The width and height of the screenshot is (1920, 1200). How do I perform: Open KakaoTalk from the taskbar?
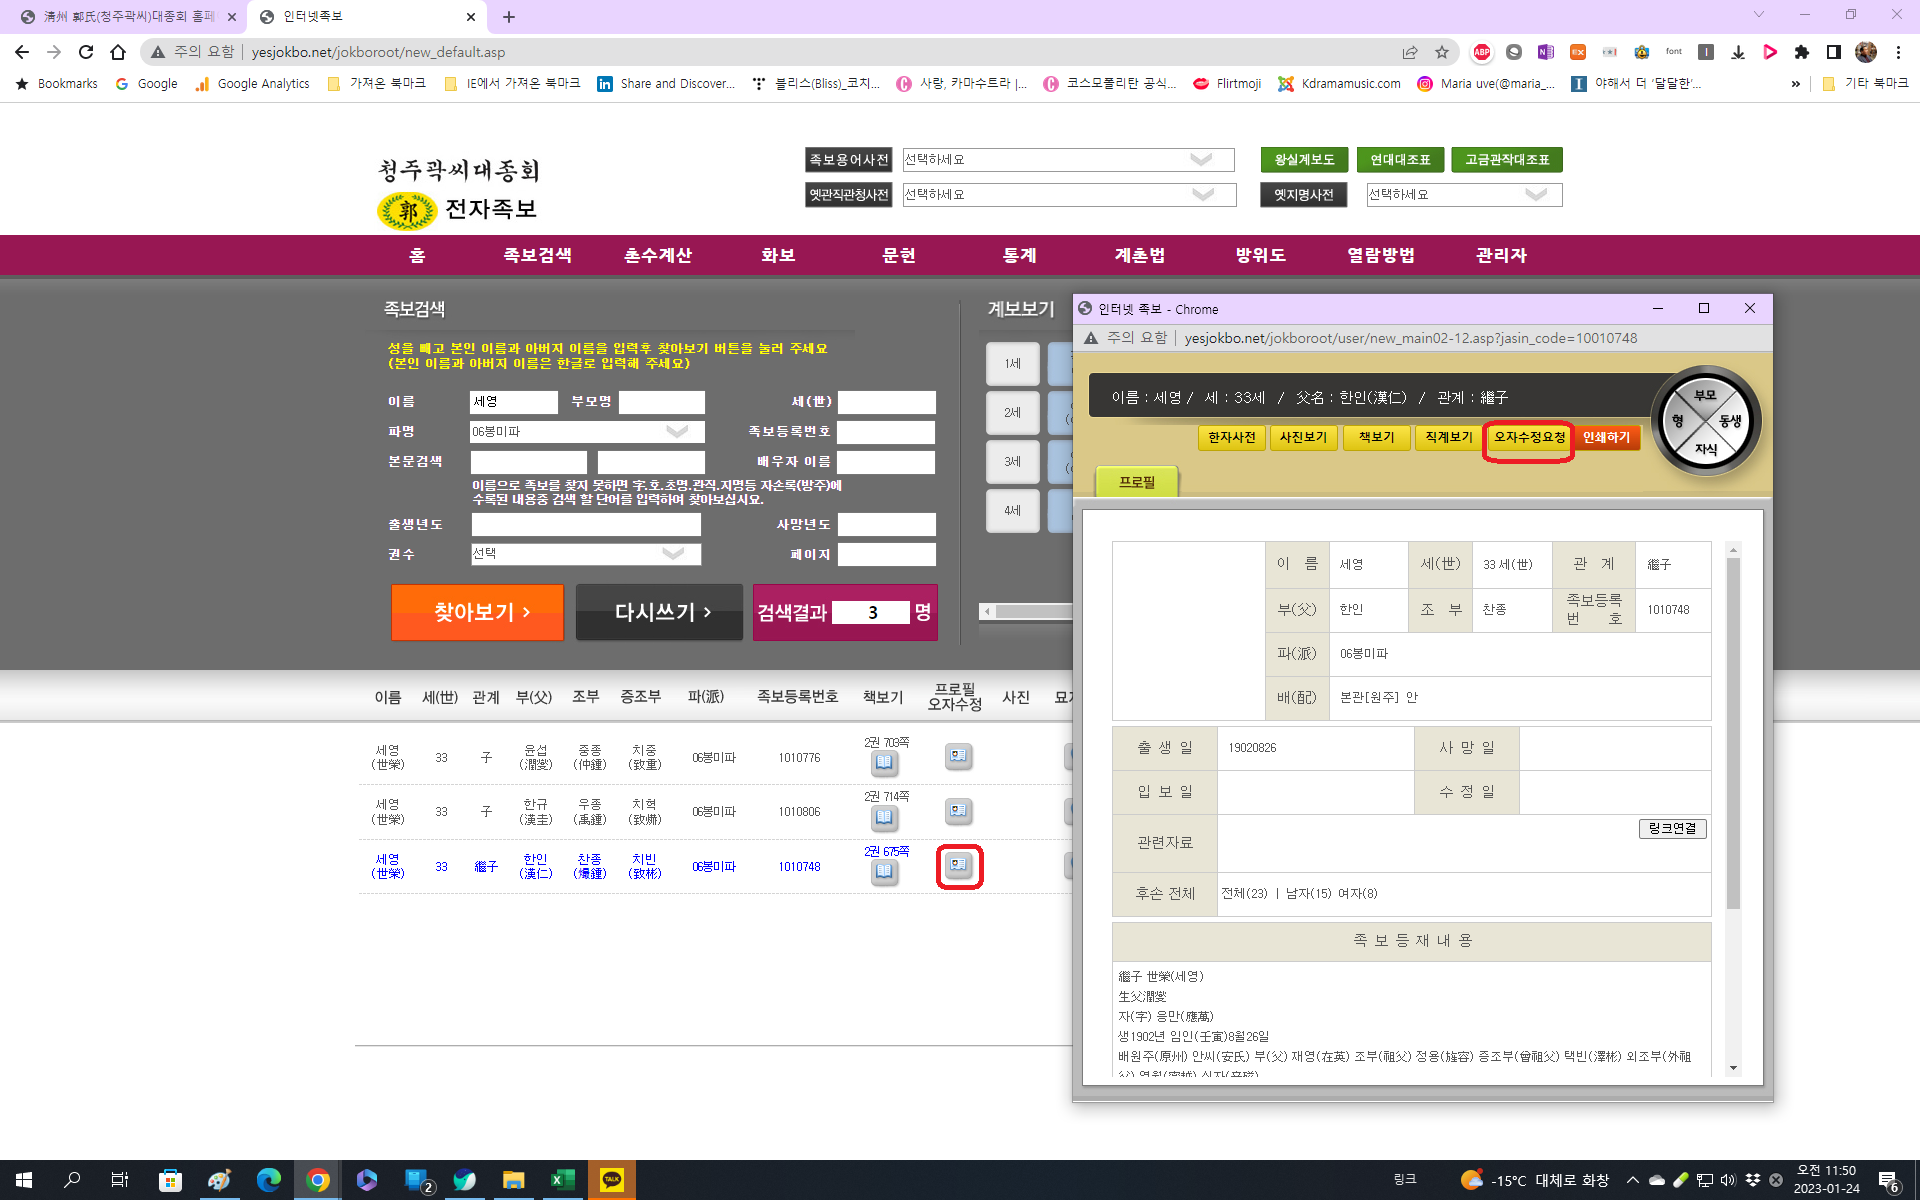(611, 1180)
